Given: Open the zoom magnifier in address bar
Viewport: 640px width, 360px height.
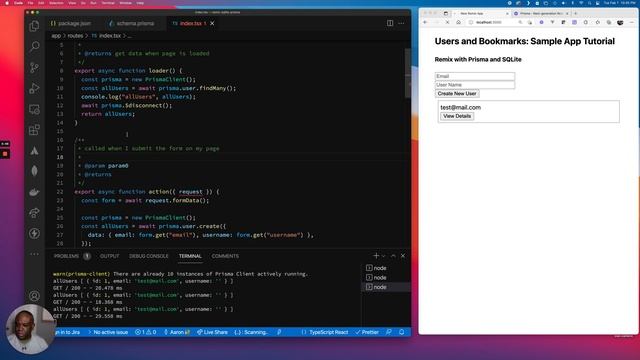Looking at the screenshot, I should (x=520, y=22).
